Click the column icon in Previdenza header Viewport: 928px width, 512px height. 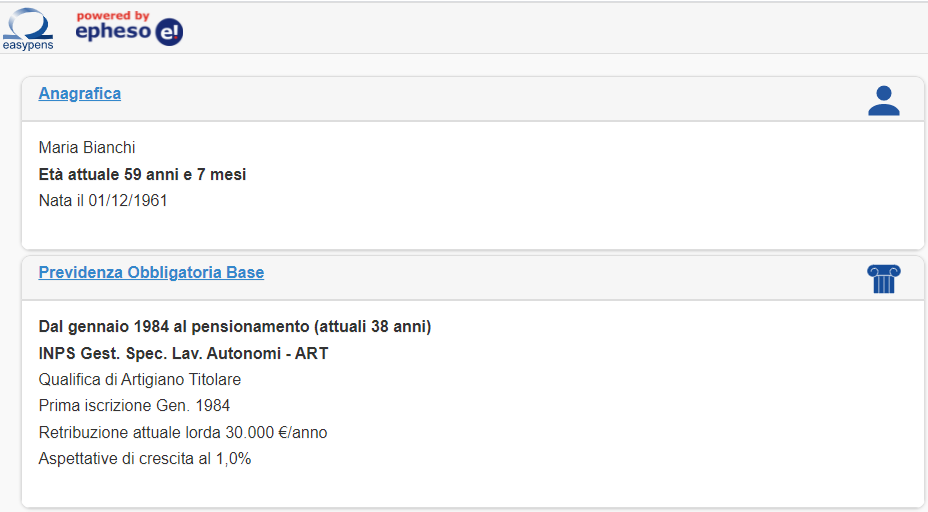point(884,279)
